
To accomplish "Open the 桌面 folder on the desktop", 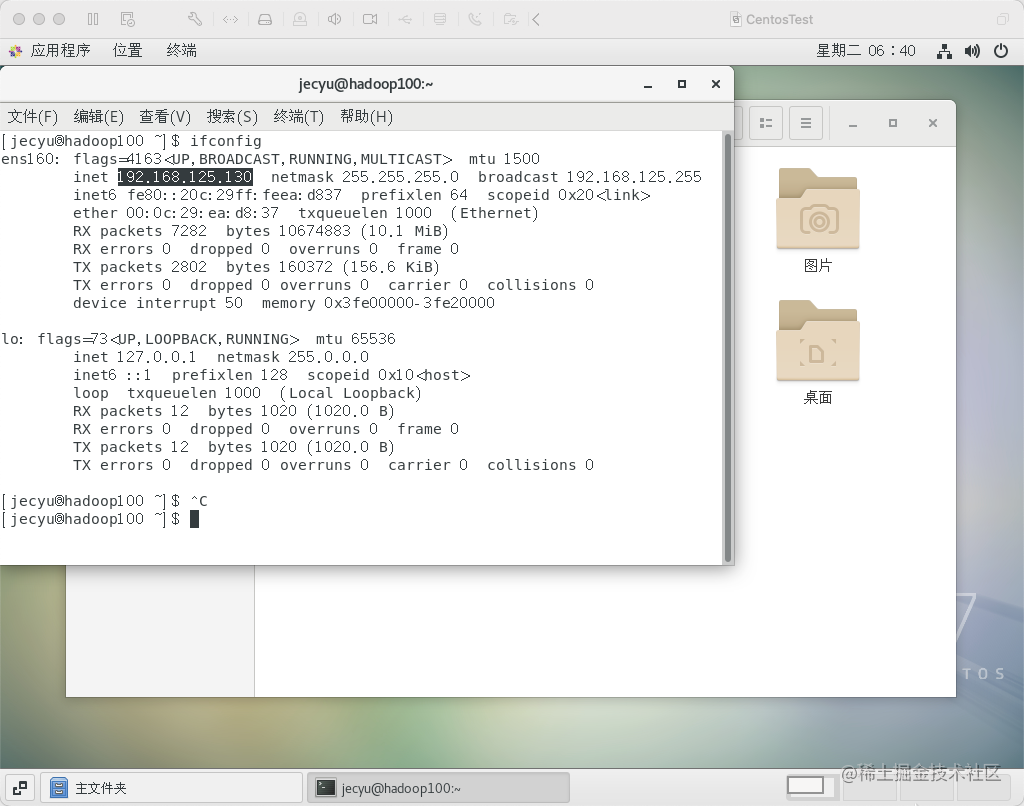I will (817, 341).
